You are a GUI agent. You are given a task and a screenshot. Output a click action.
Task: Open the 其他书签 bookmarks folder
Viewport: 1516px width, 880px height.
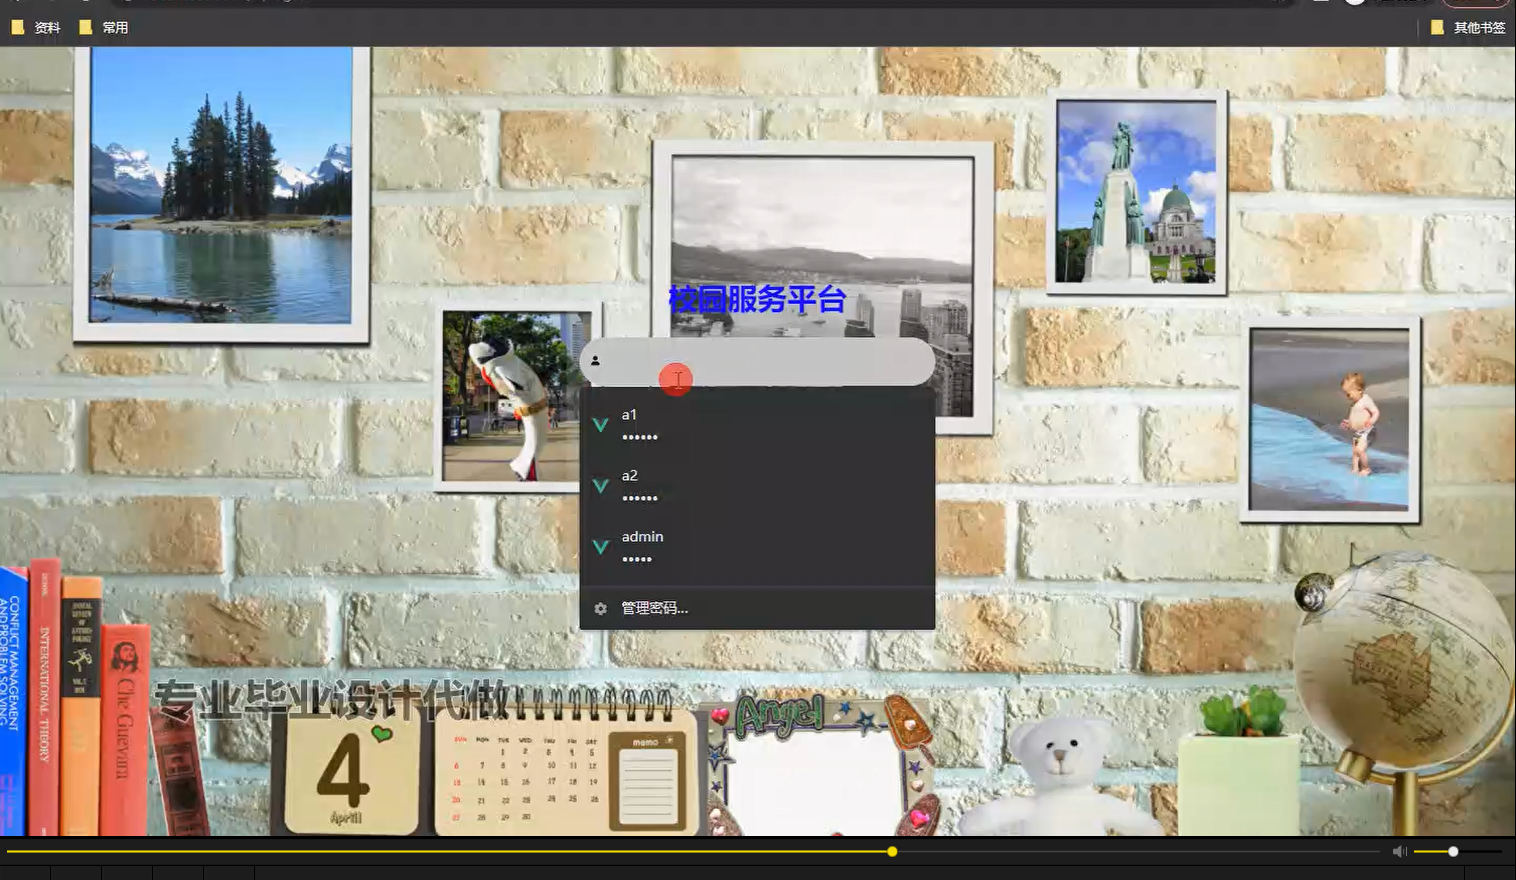pos(1468,28)
